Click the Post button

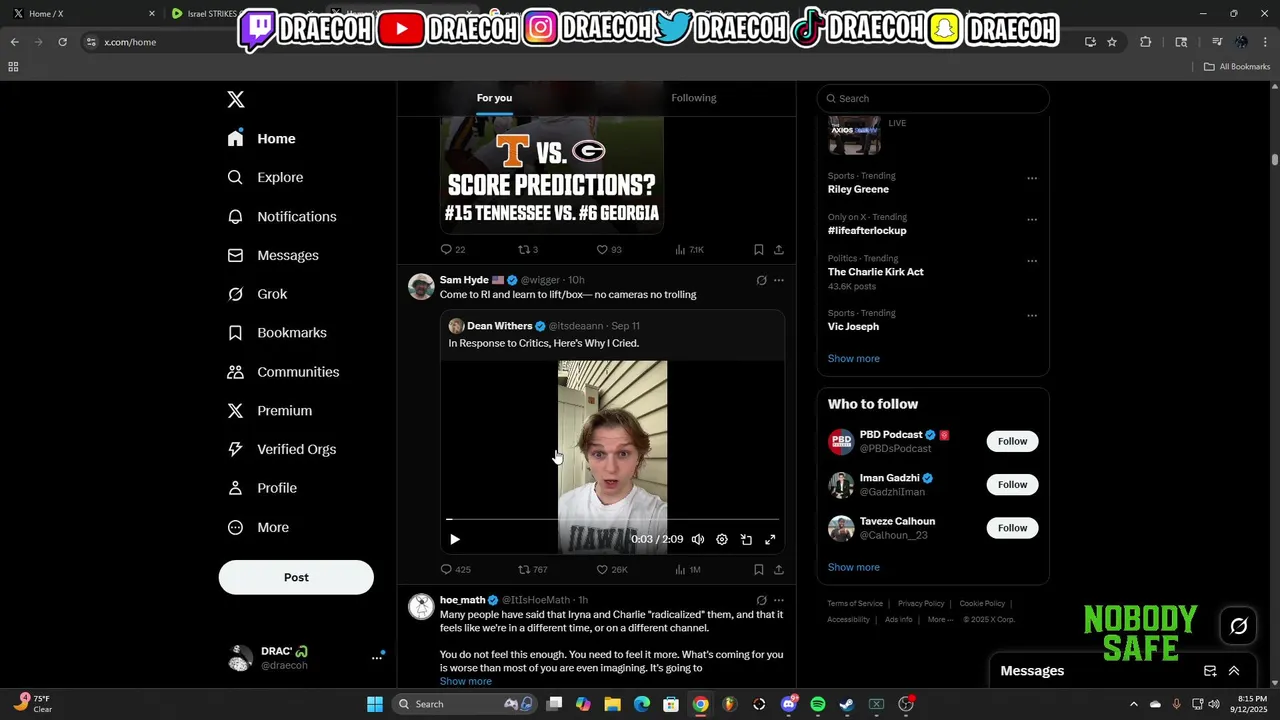[296, 577]
